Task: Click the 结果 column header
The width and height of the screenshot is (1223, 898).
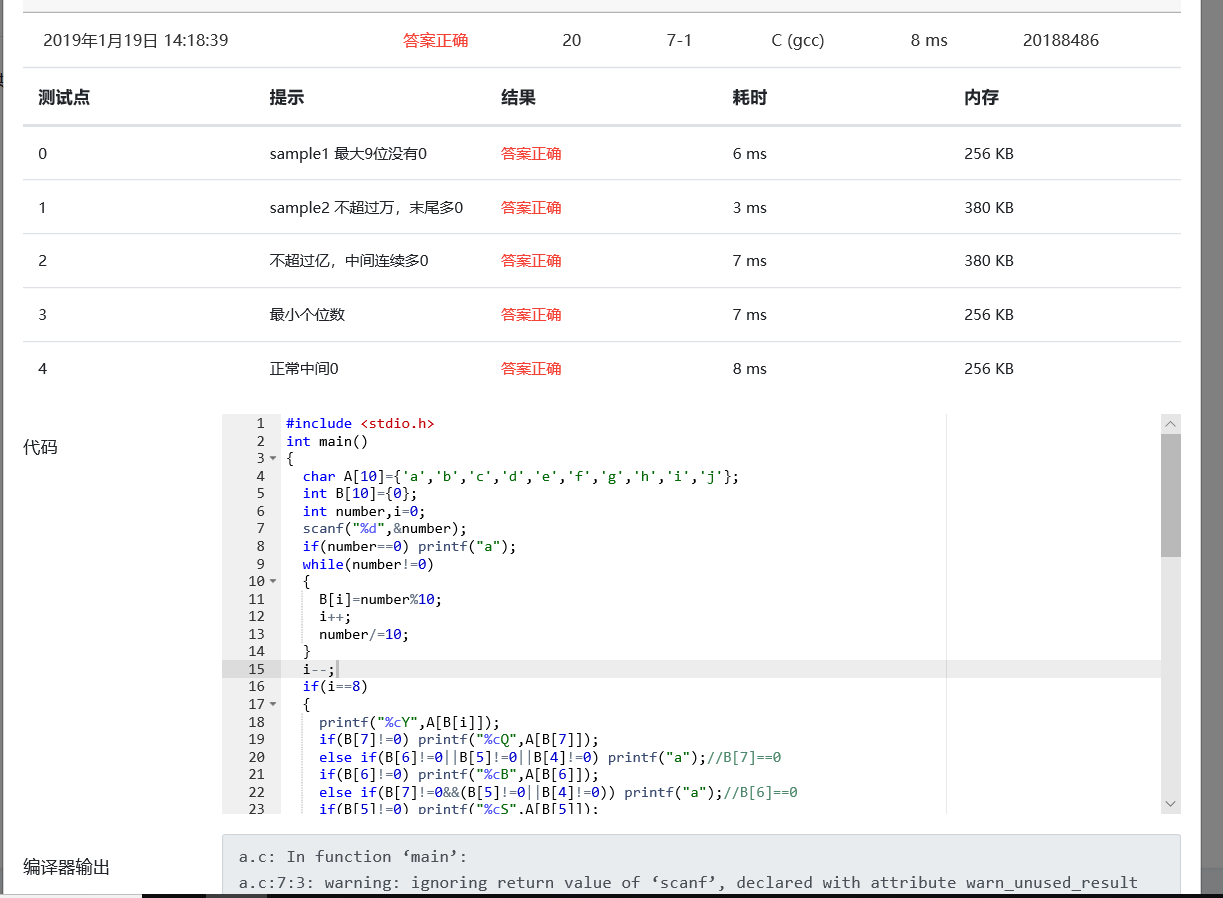Action: pyautogui.click(x=519, y=97)
